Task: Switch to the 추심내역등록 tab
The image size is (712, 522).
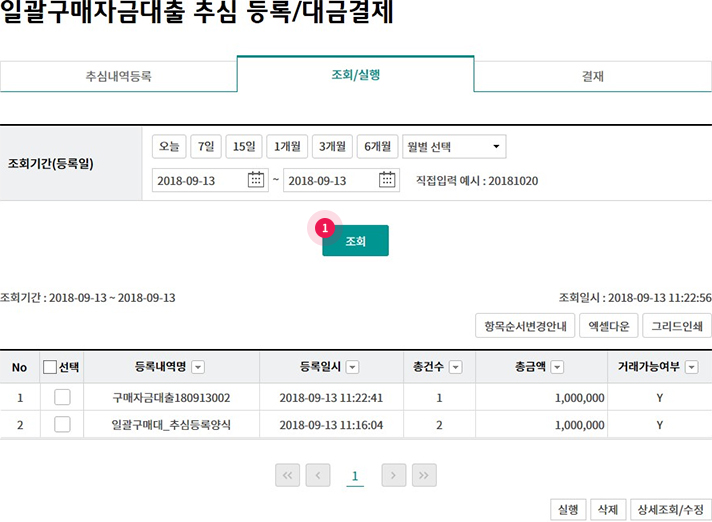Action: click(x=118, y=75)
